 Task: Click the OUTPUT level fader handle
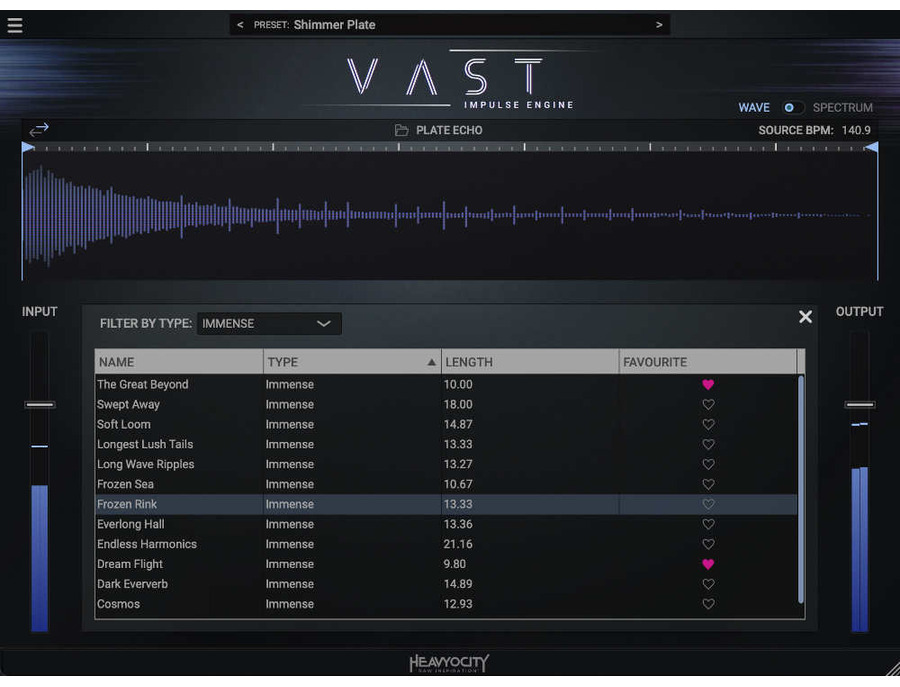tap(860, 405)
